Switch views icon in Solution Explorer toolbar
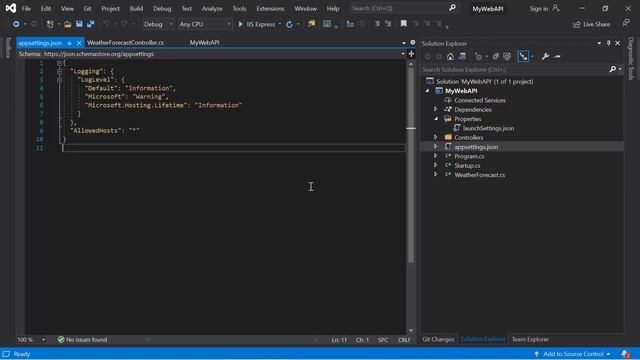 click(462, 56)
